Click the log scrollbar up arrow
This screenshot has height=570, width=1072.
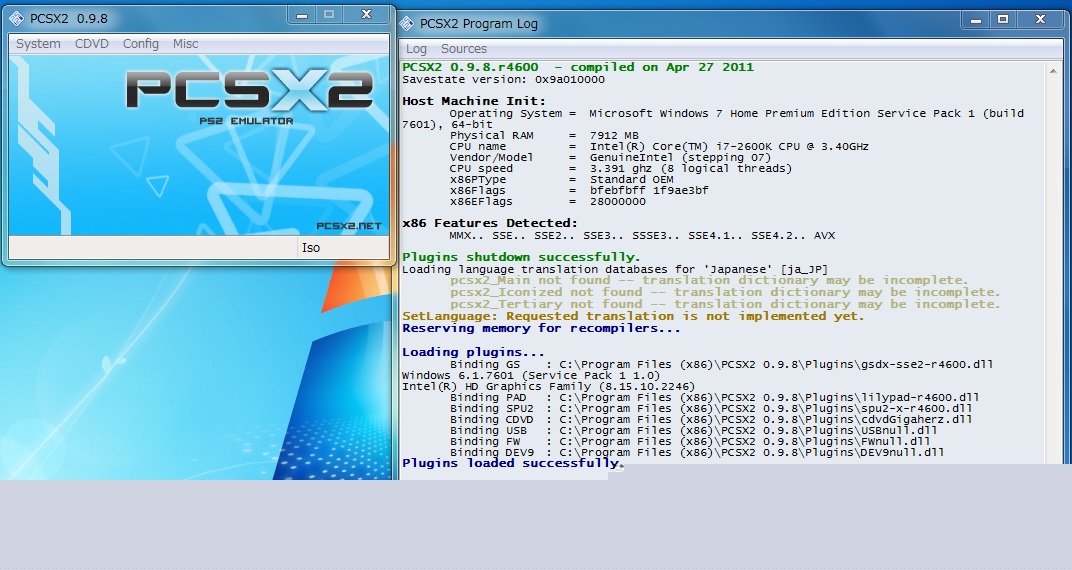[x=1054, y=70]
